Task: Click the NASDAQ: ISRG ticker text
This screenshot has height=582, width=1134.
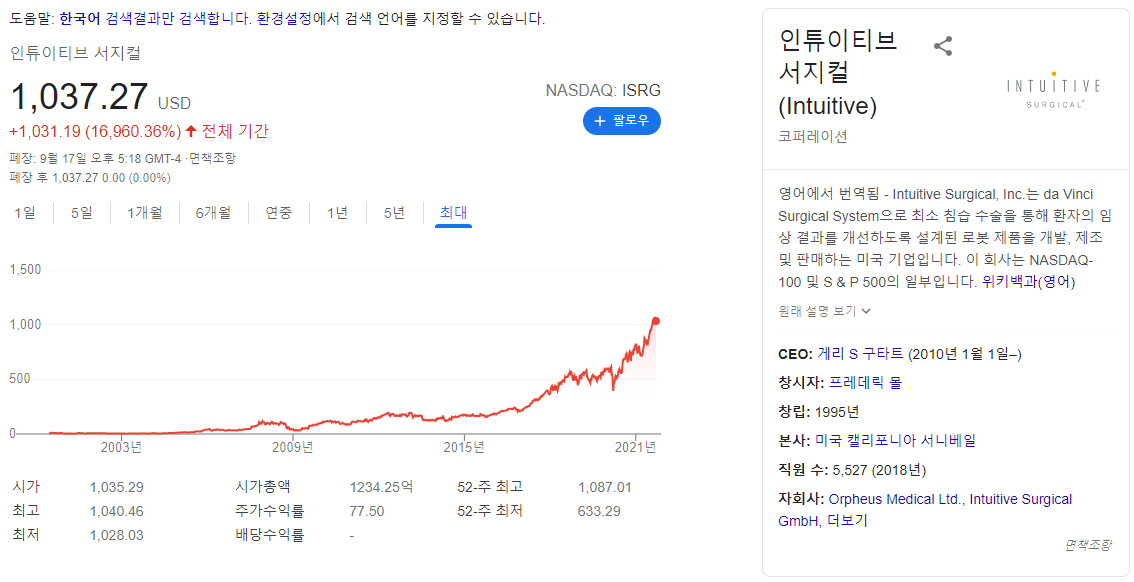Action: [x=603, y=90]
